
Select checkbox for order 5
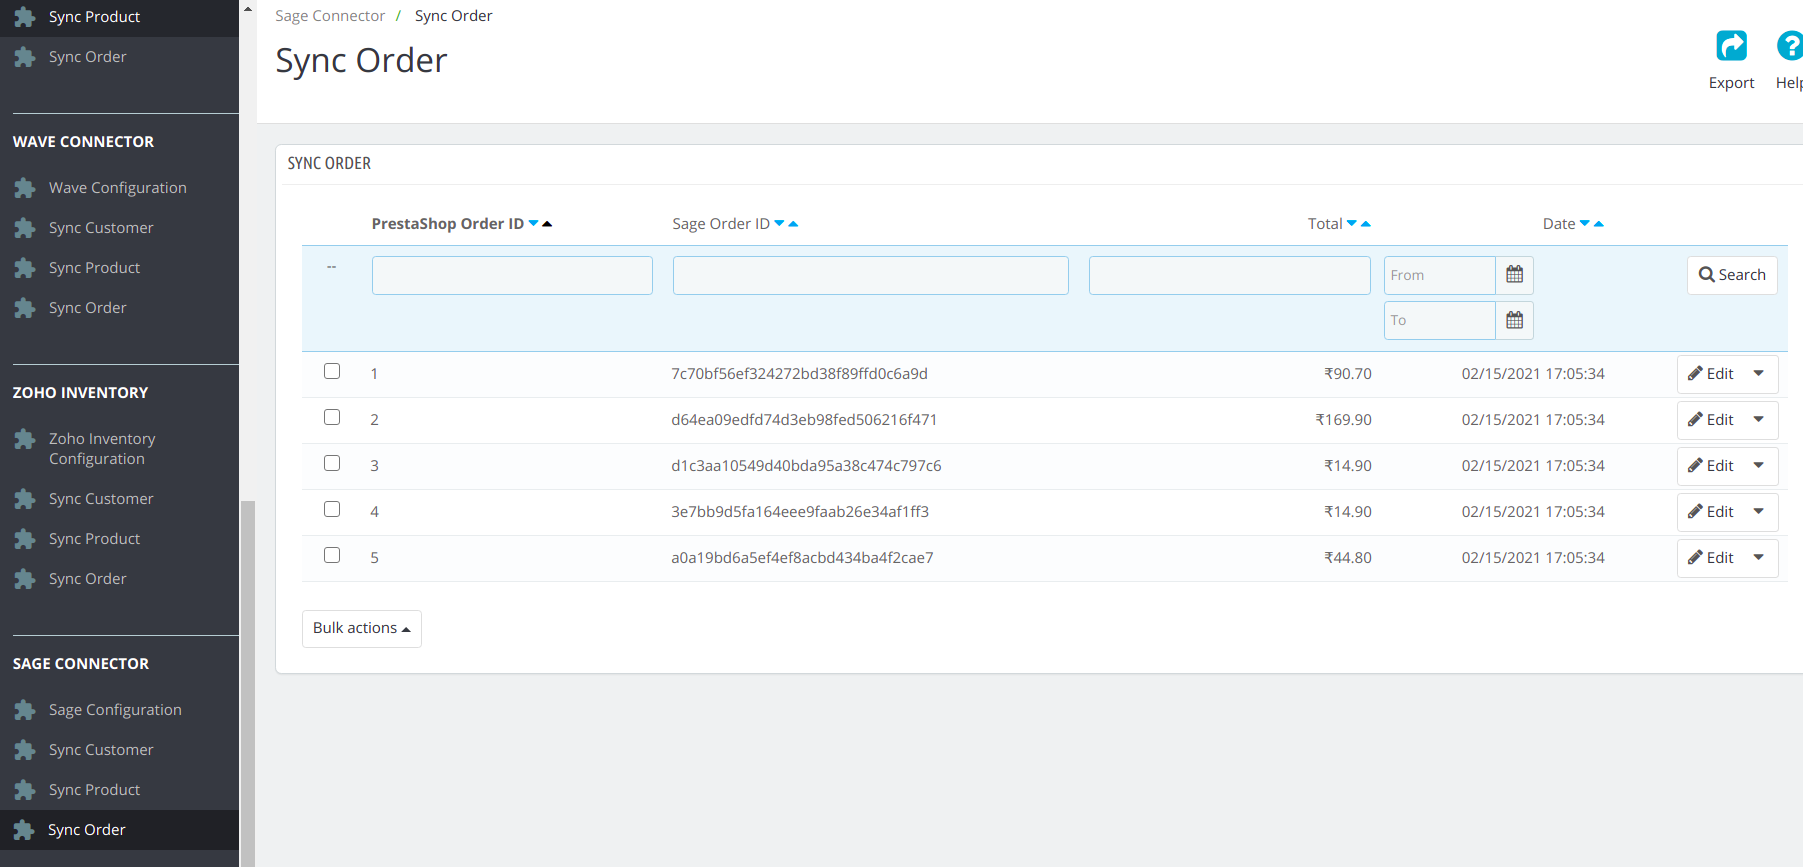click(332, 555)
